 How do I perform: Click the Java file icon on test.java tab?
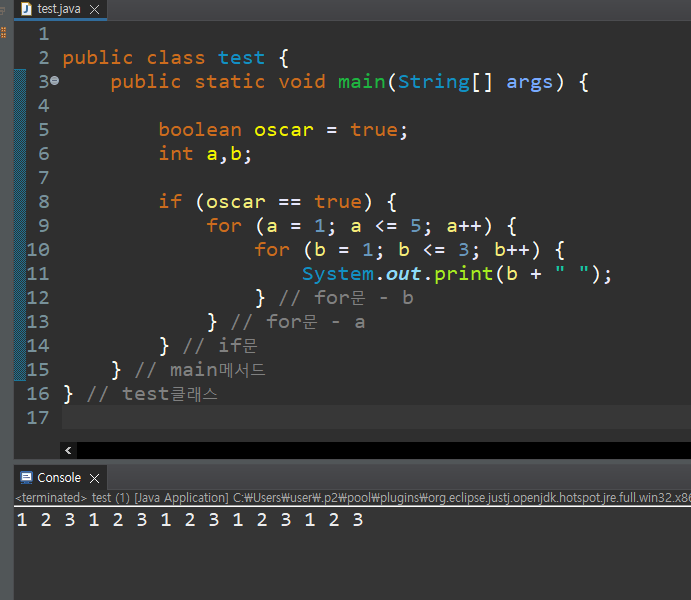click(27, 9)
